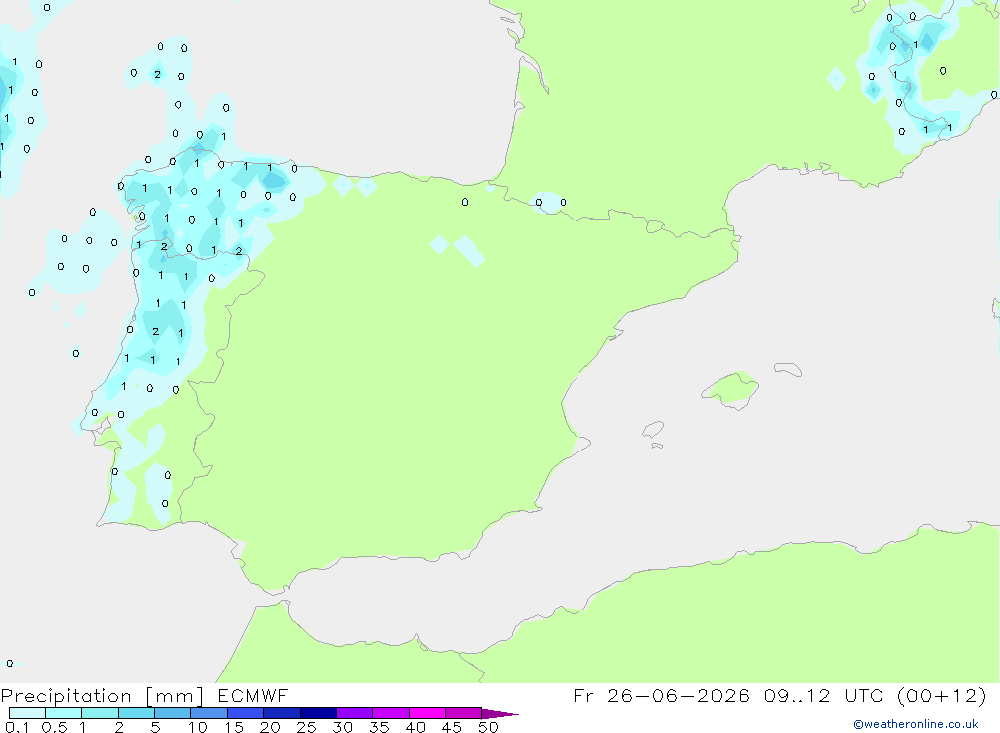Click the isolated diamond rain patch in France

point(836,79)
